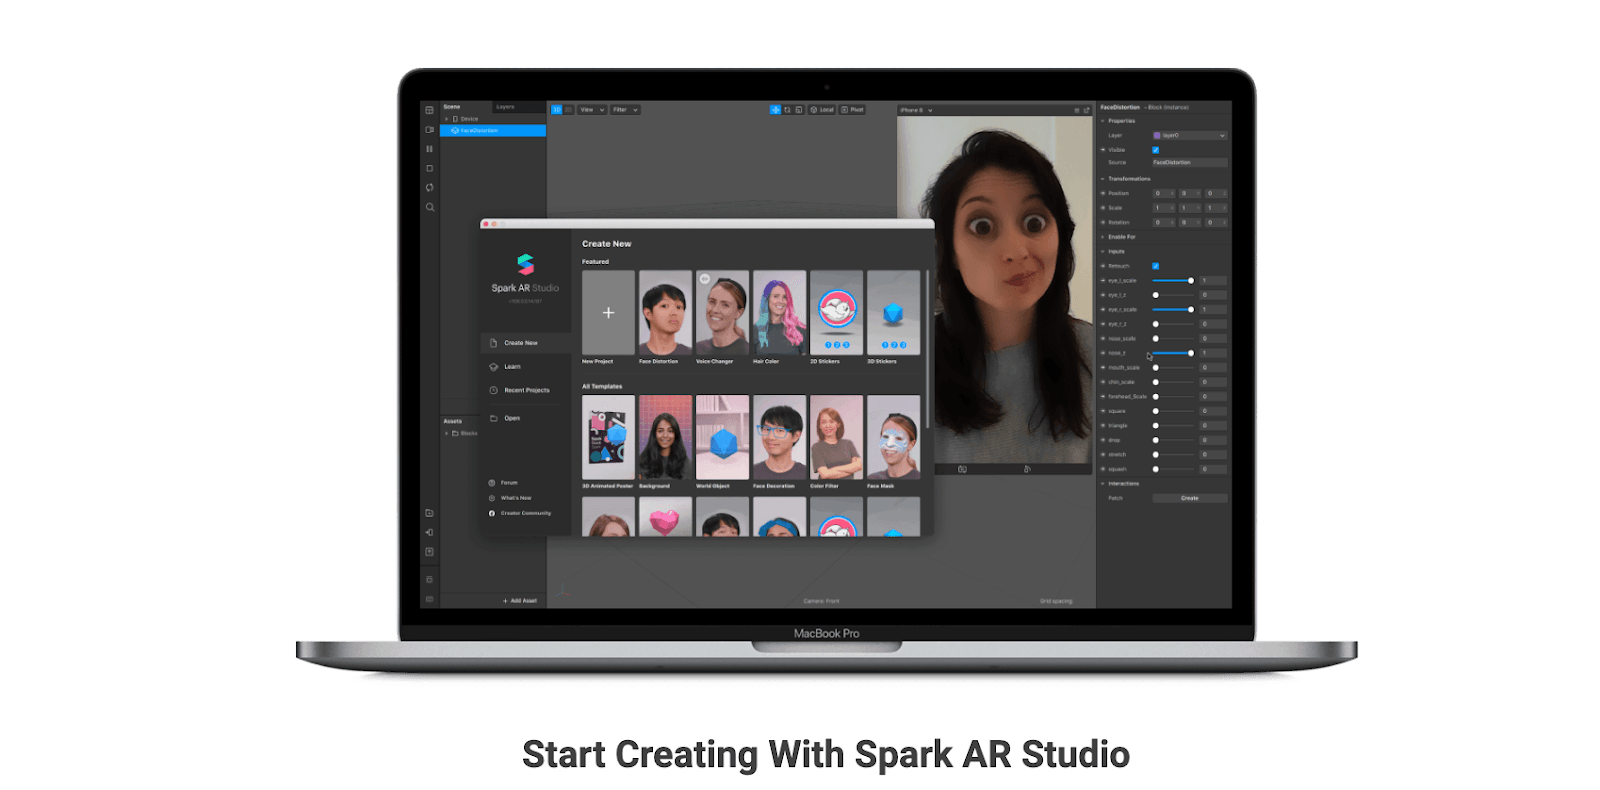Expand the Enable For section

point(1103,237)
